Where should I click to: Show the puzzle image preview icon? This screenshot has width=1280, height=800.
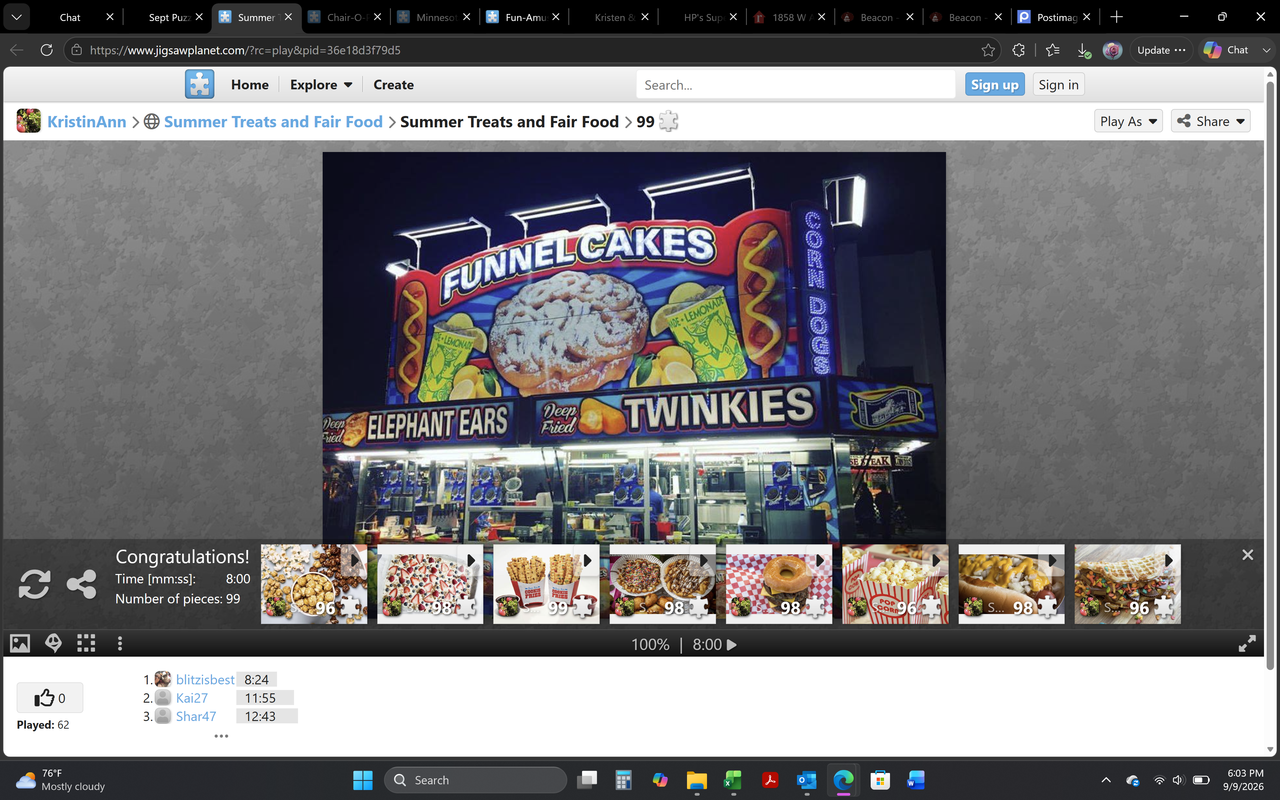click(20, 644)
